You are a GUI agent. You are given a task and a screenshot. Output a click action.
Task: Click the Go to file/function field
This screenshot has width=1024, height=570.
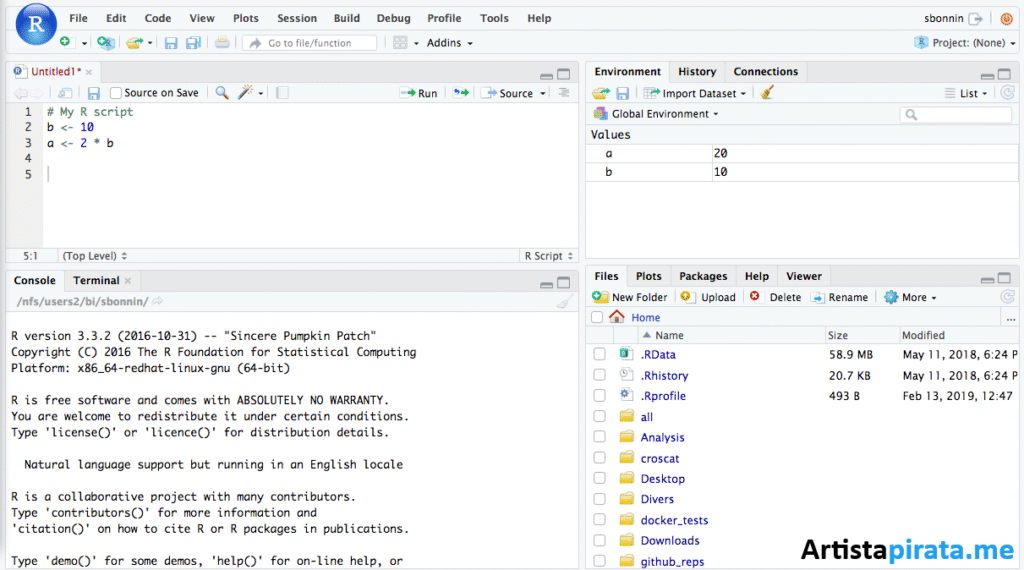pos(310,43)
